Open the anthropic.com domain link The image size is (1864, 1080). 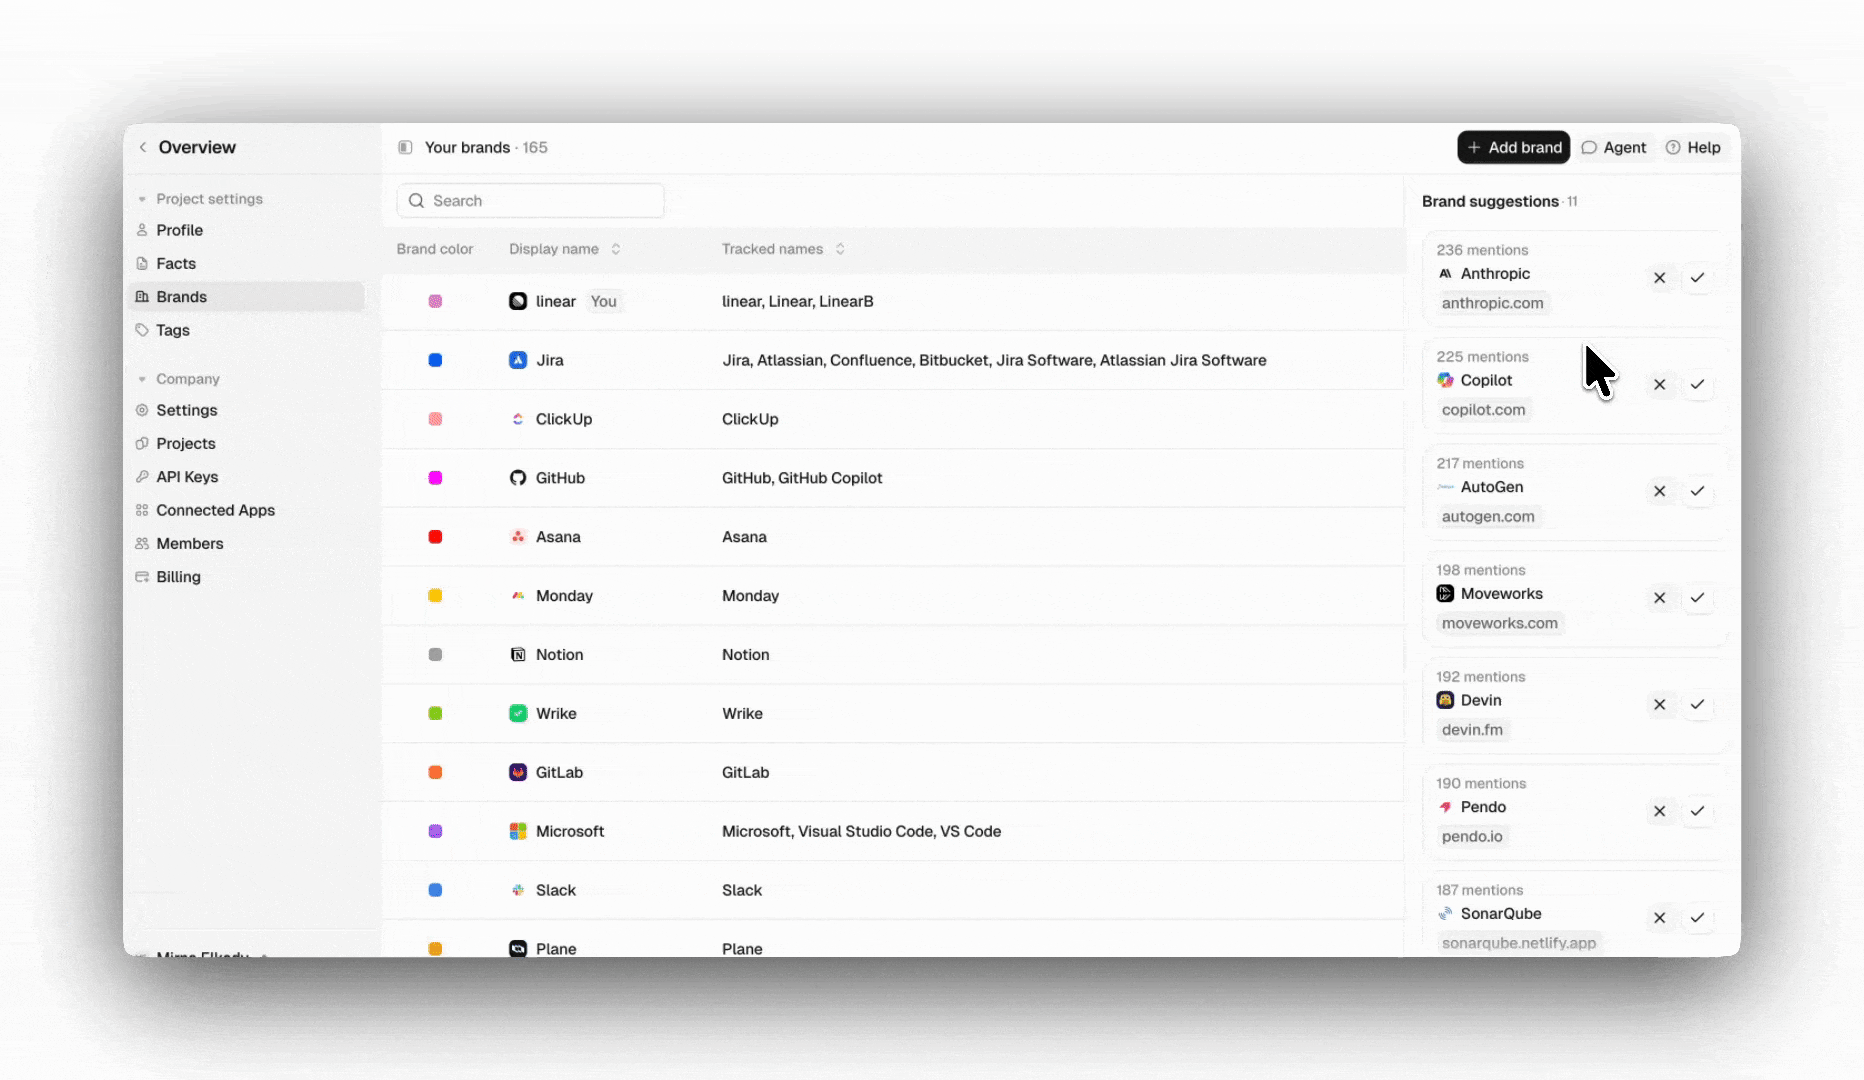(x=1492, y=303)
